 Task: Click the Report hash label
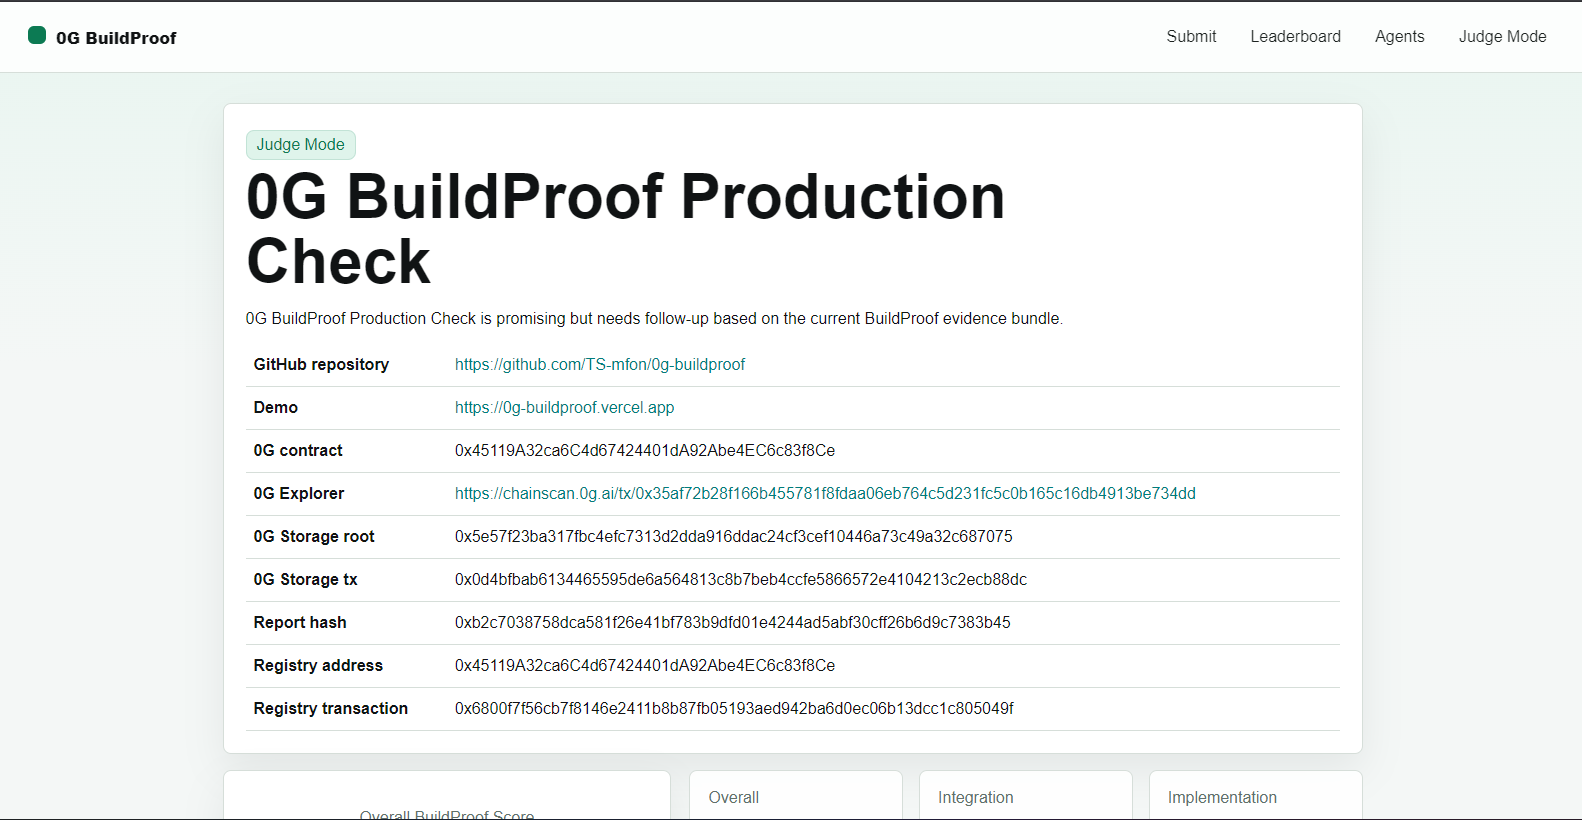pyautogui.click(x=300, y=622)
